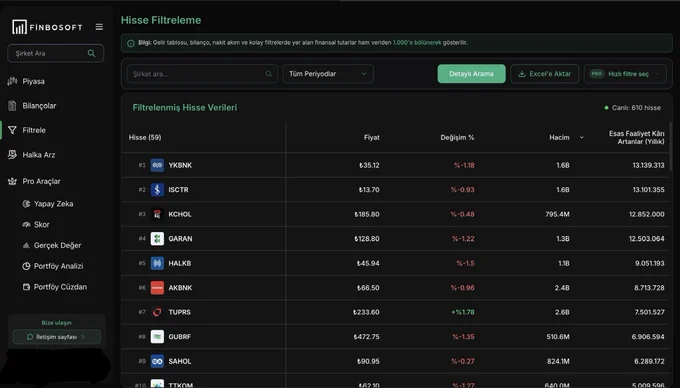
Task: Open the Skor tool
Action: (42, 225)
